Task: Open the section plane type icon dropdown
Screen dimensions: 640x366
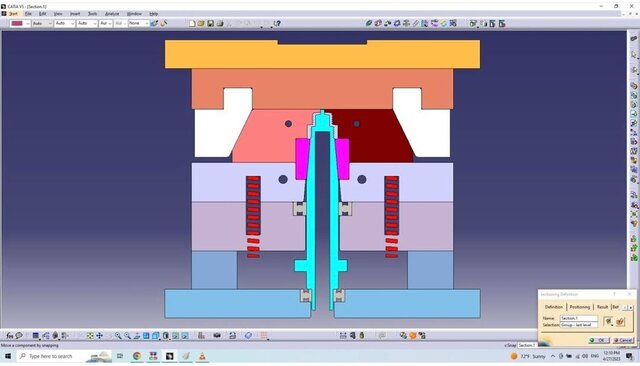Action: pyautogui.click(x=609, y=322)
